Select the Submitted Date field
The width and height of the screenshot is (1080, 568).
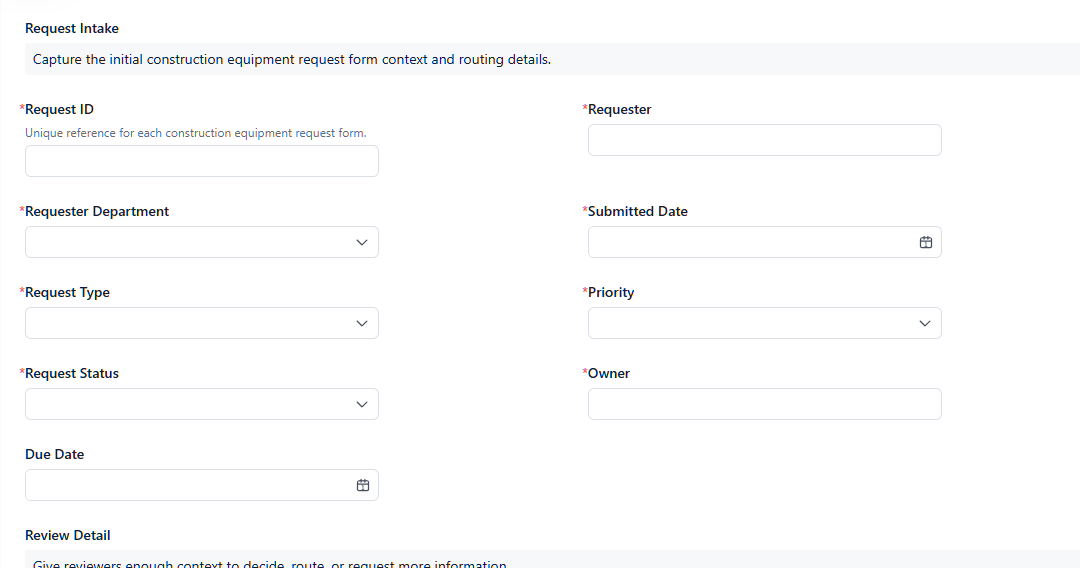click(765, 242)
